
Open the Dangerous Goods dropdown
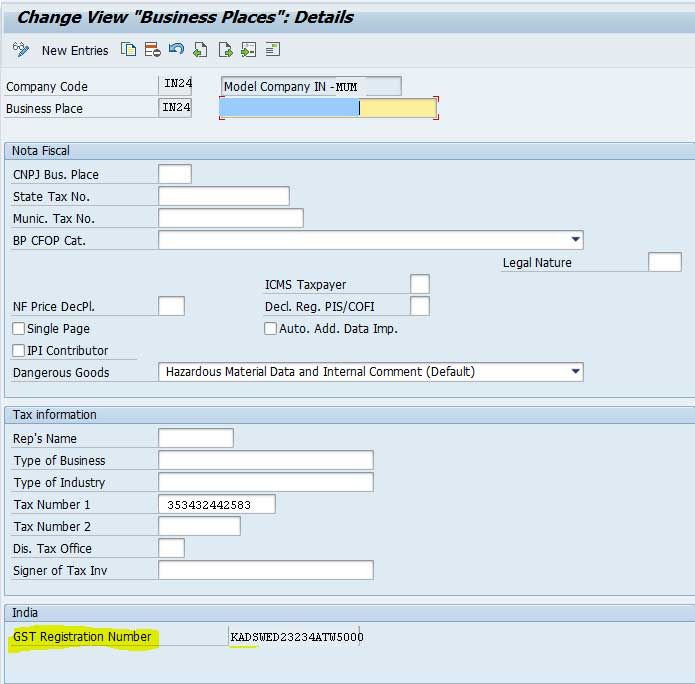(x=575, y=371)
